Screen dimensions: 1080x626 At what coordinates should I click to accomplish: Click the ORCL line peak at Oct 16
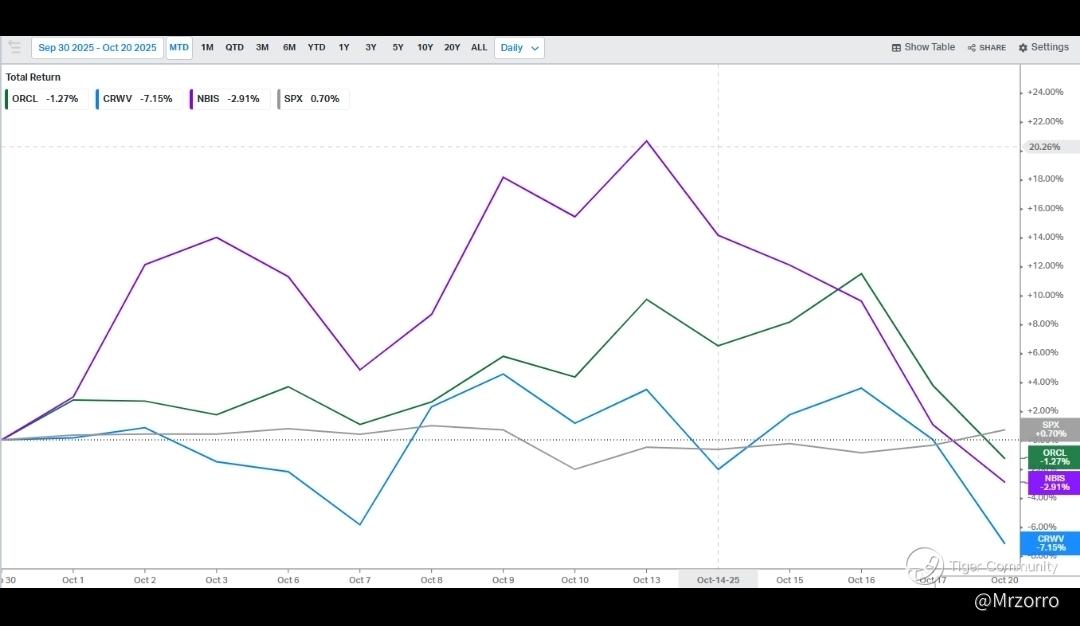click(x=861, y=274)
